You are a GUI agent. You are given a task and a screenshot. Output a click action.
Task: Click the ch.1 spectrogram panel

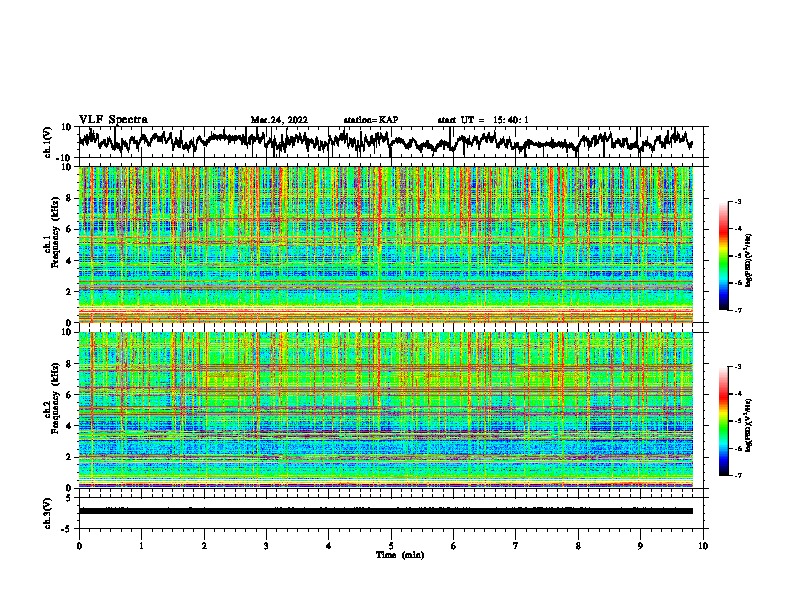[386, 244]
